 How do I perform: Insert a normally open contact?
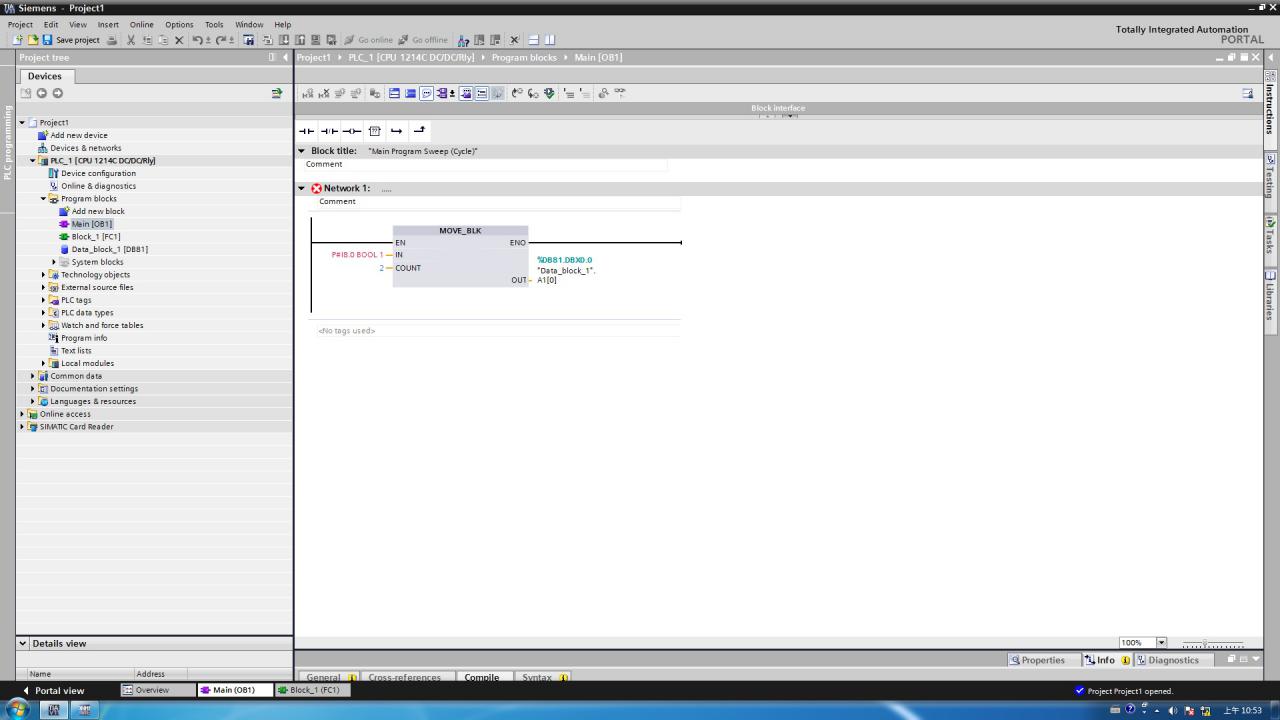[x=306, y=131]
